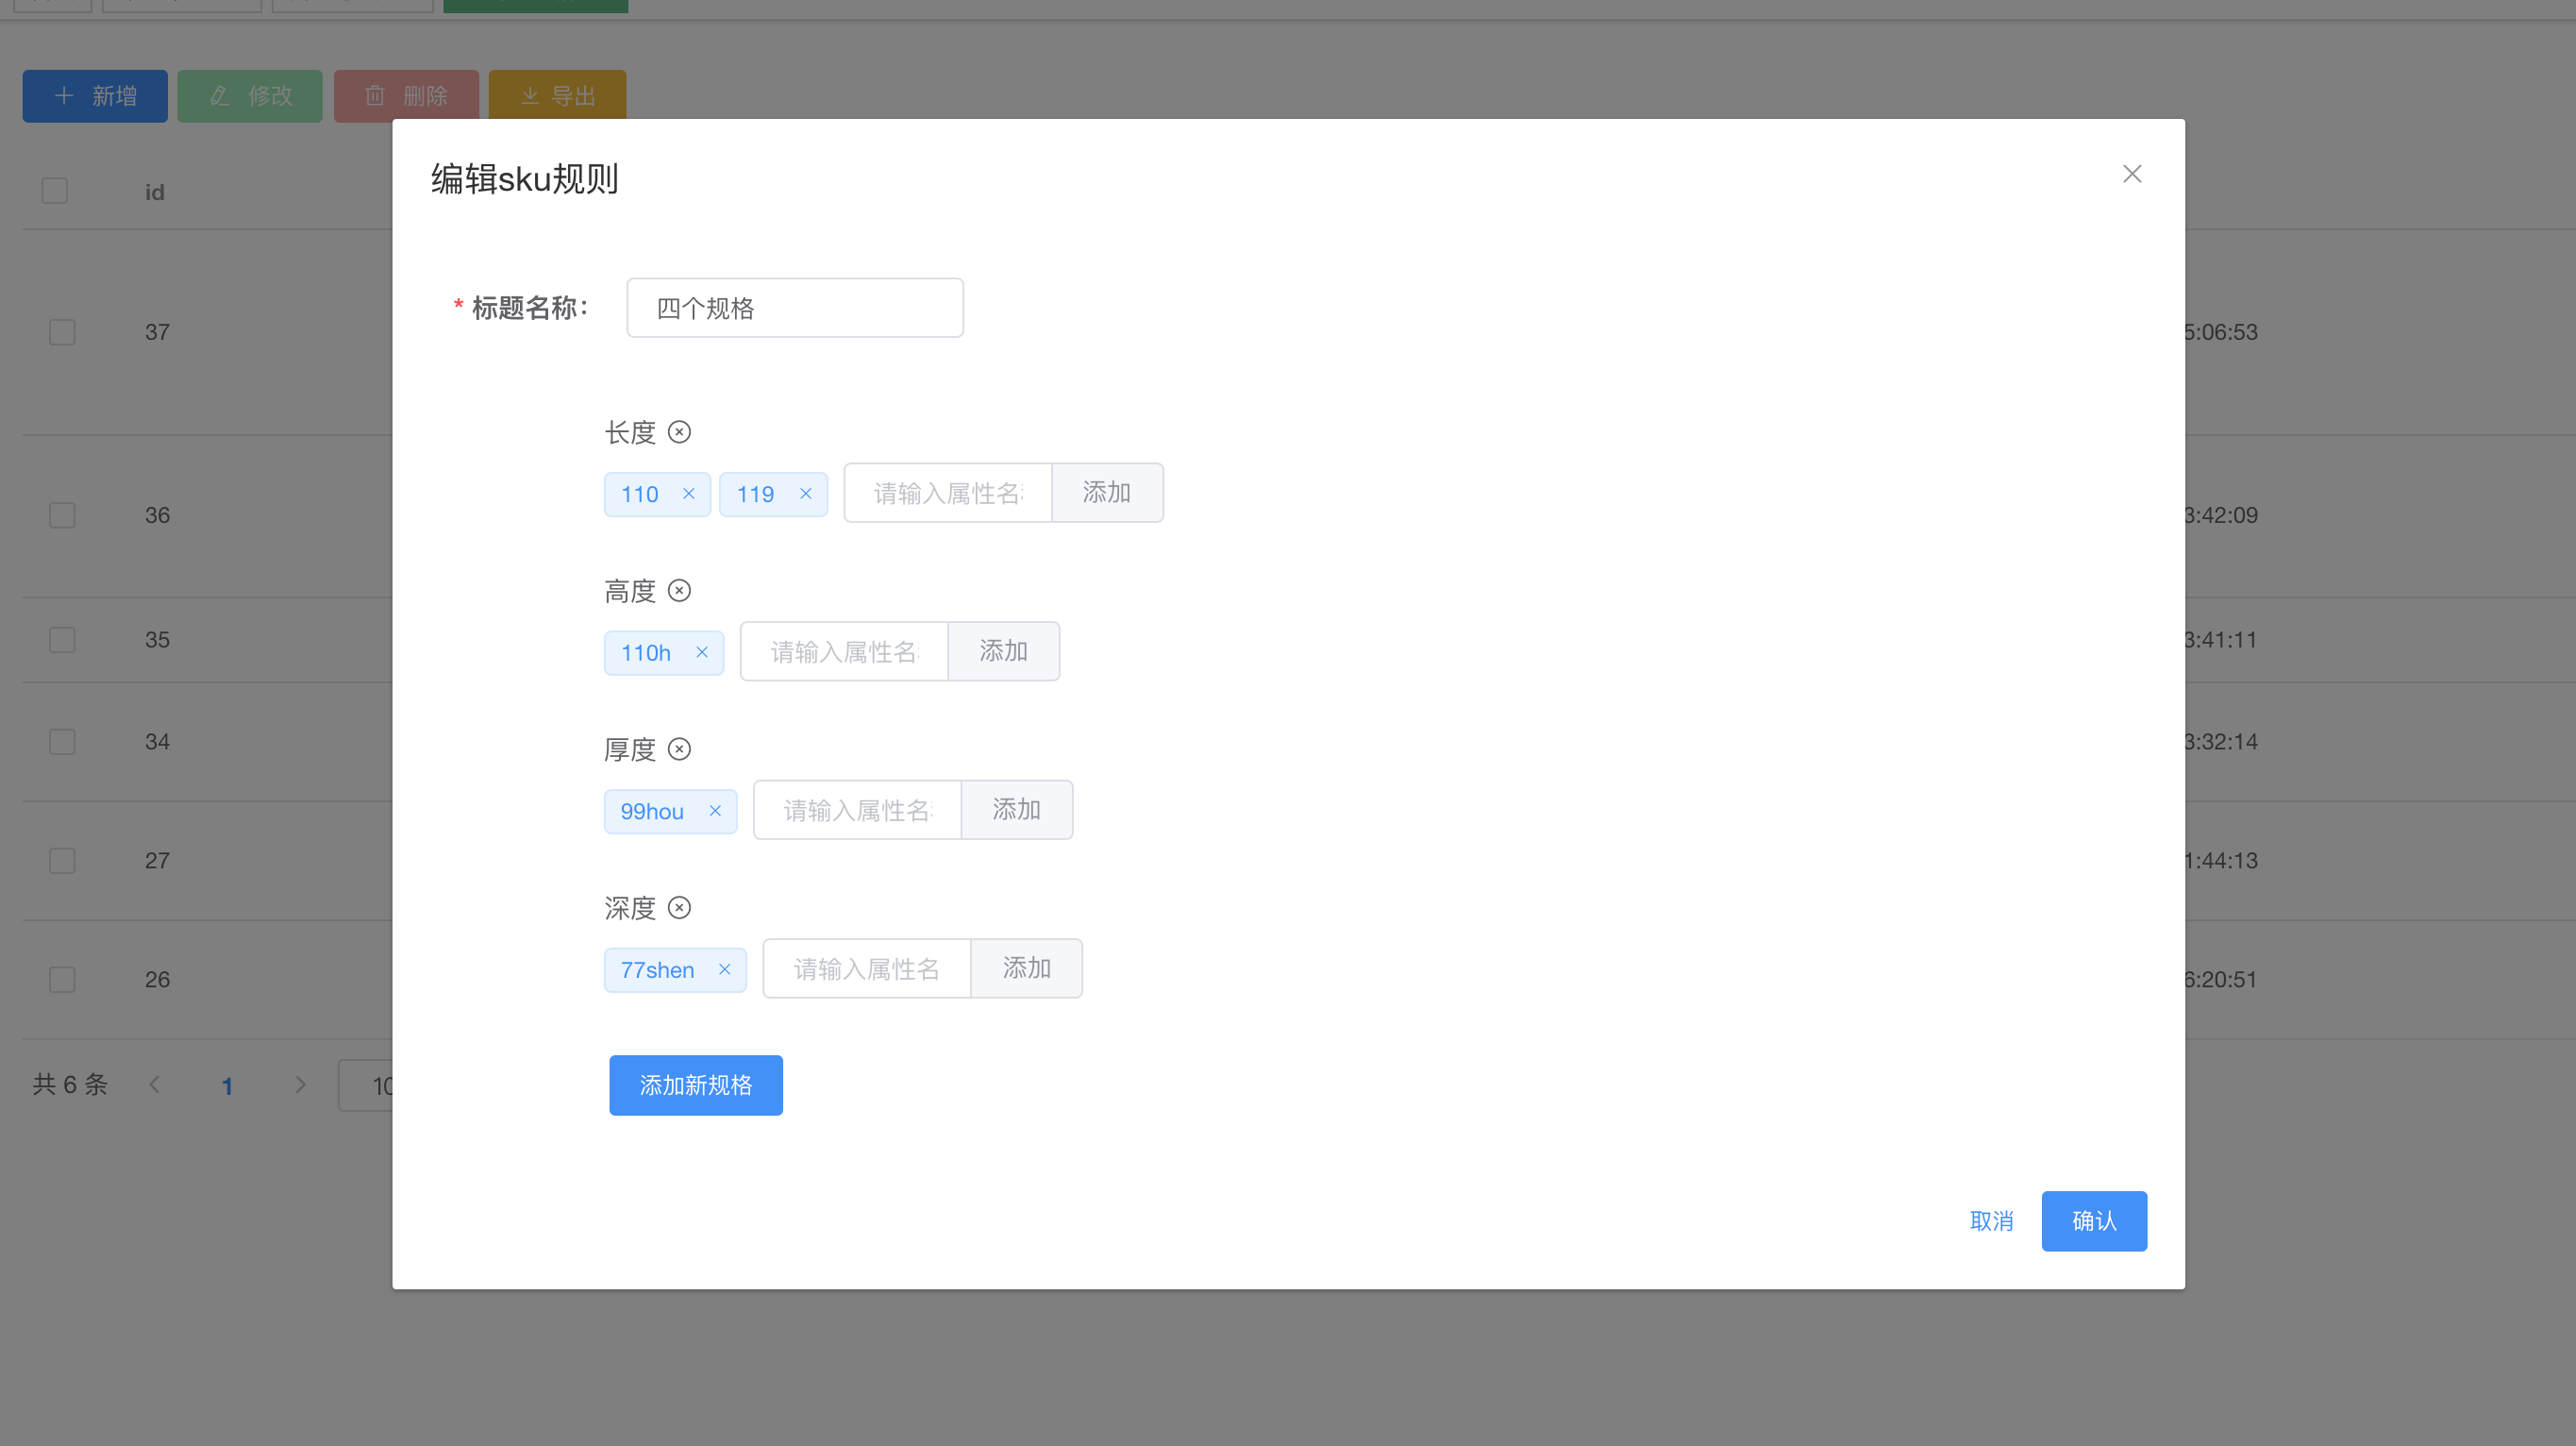This screenshot has height=1446, width=2576.
Task: Remove the 119 tag
Action: click(806, 494)
